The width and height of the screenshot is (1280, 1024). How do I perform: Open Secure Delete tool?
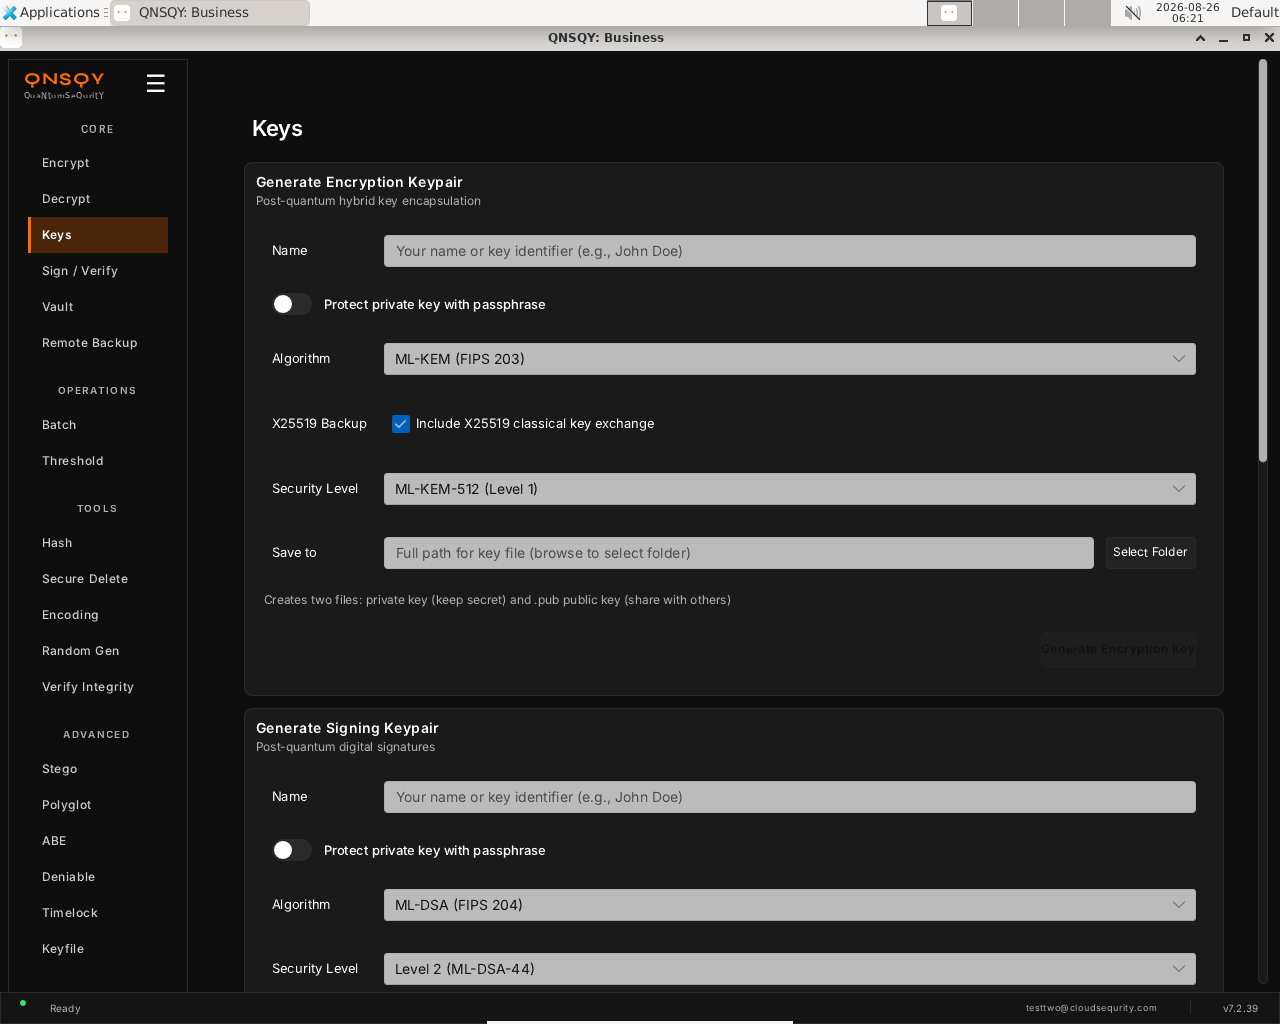[98, 579]
